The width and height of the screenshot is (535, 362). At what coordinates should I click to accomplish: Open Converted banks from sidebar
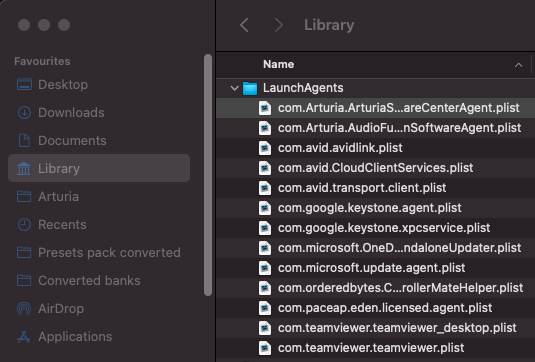point(99,280)
